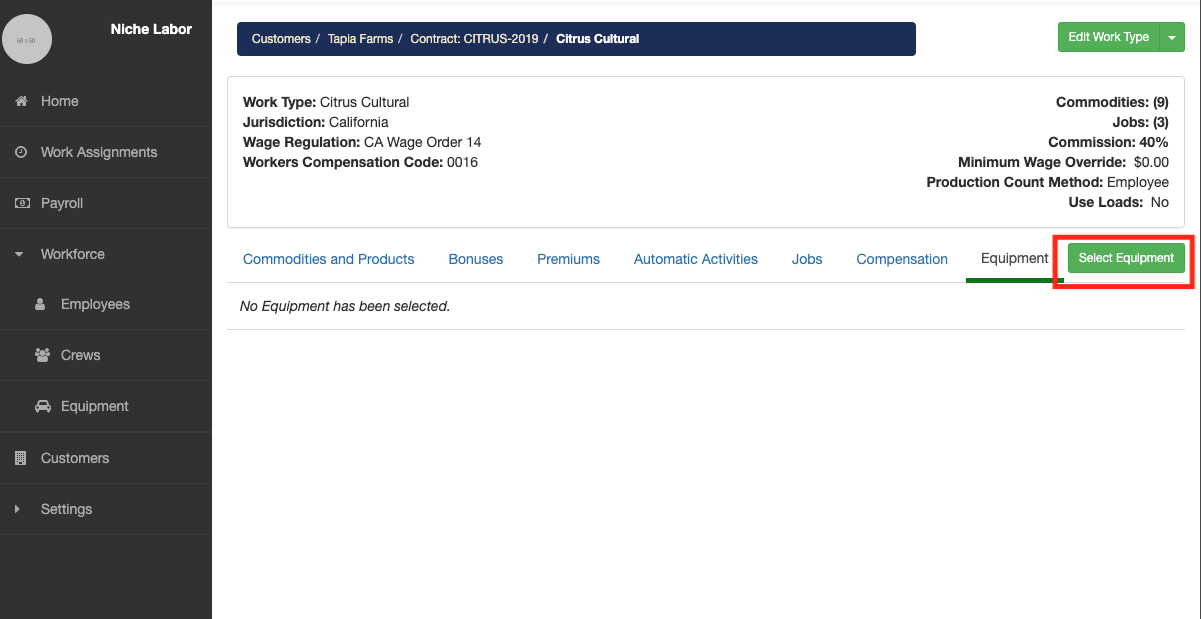
Task: Select the Customers icon in the sidebar
Action: click(20, 458)
